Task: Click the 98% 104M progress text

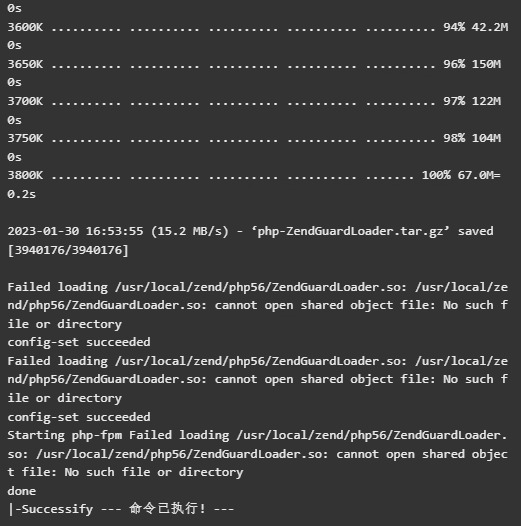Action: [x=472, y=138]
